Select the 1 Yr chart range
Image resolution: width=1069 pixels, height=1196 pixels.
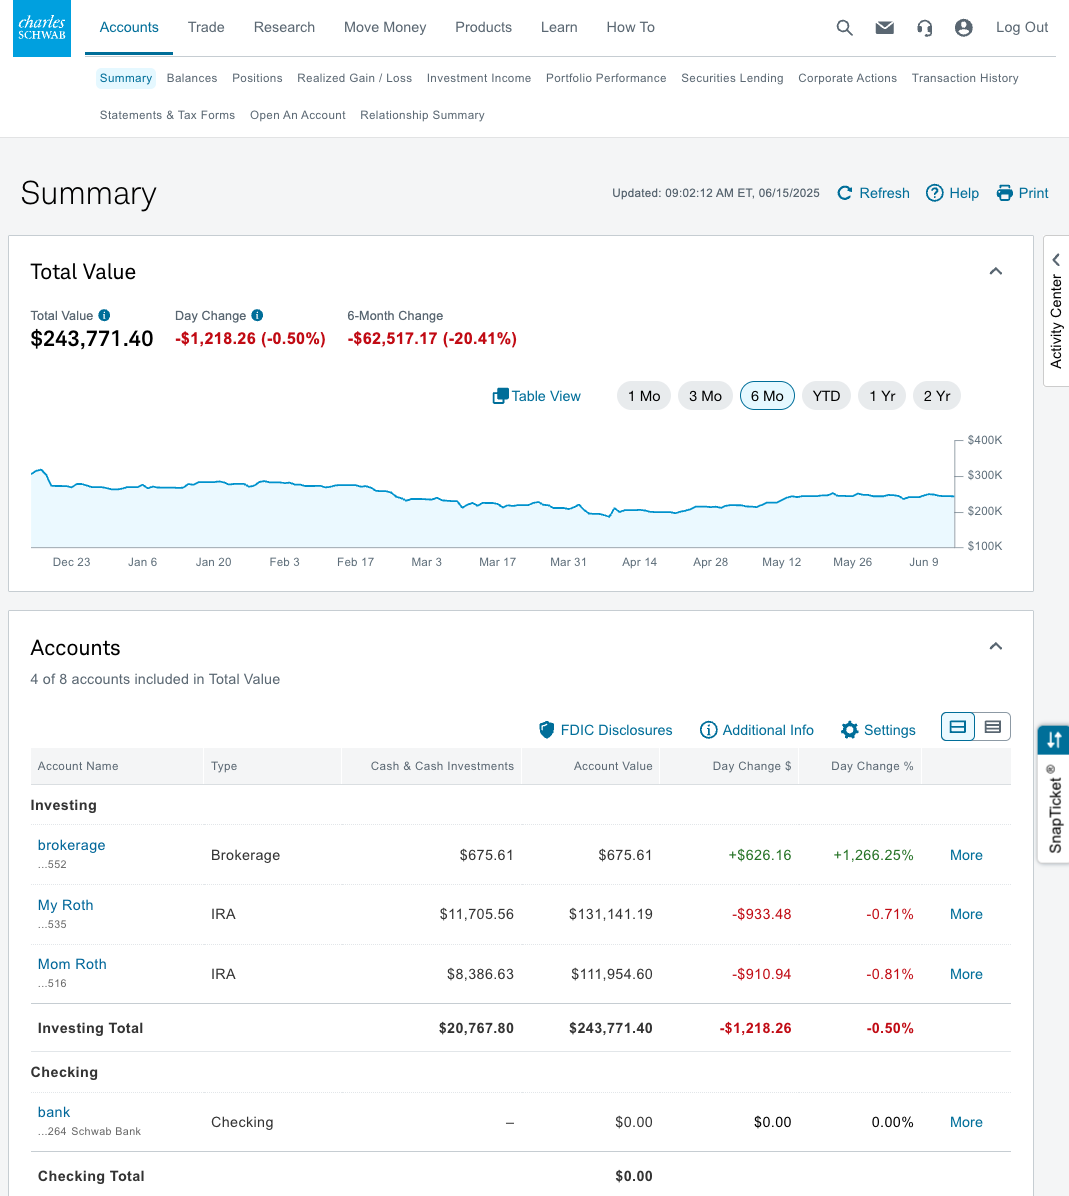pos(882,396)
